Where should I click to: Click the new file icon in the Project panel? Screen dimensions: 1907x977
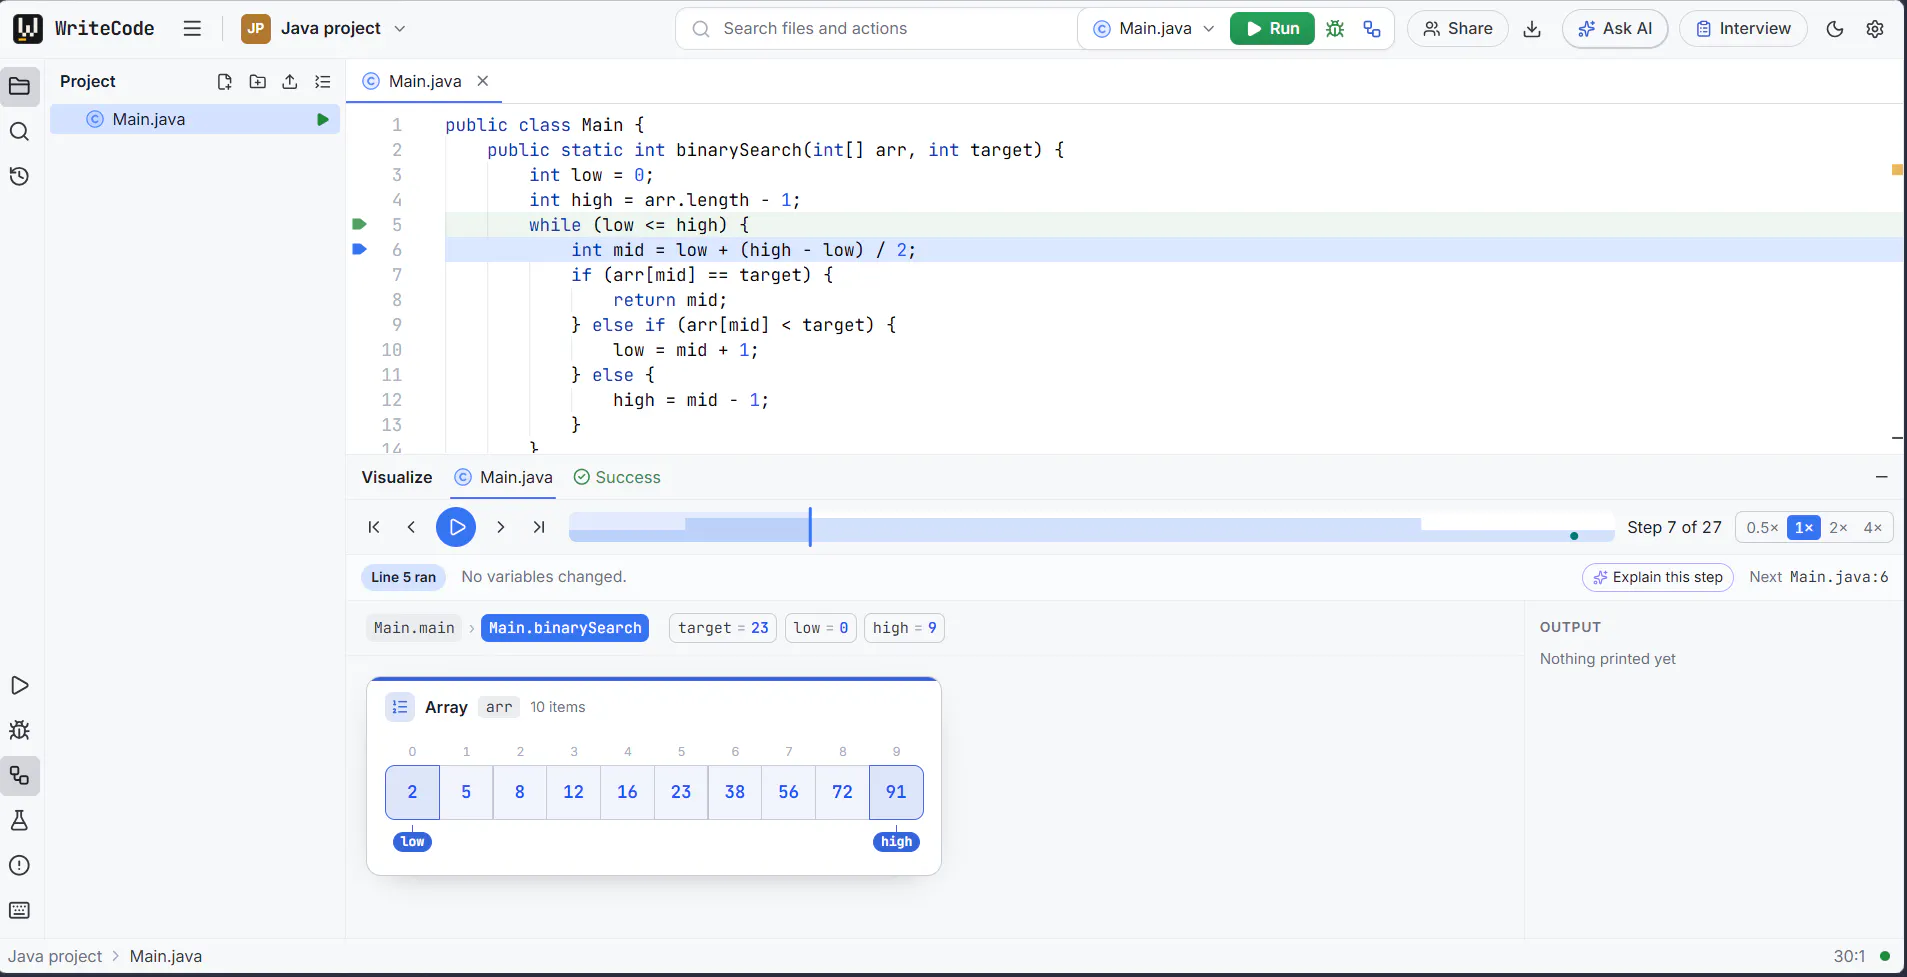tap(225, 82)
